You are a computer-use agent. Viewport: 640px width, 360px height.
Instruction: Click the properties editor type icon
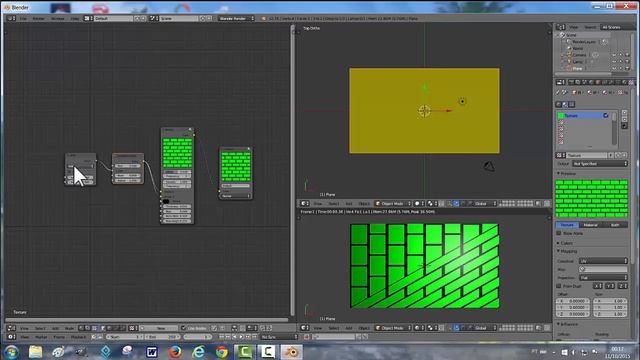click(x=560, y=82)
